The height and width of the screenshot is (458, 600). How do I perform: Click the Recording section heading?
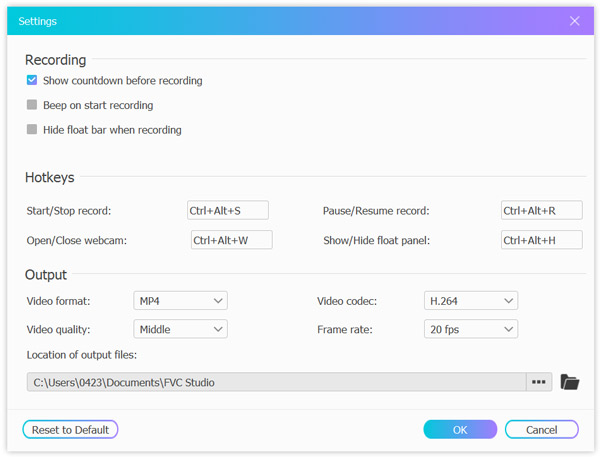(x=55, y=60)
